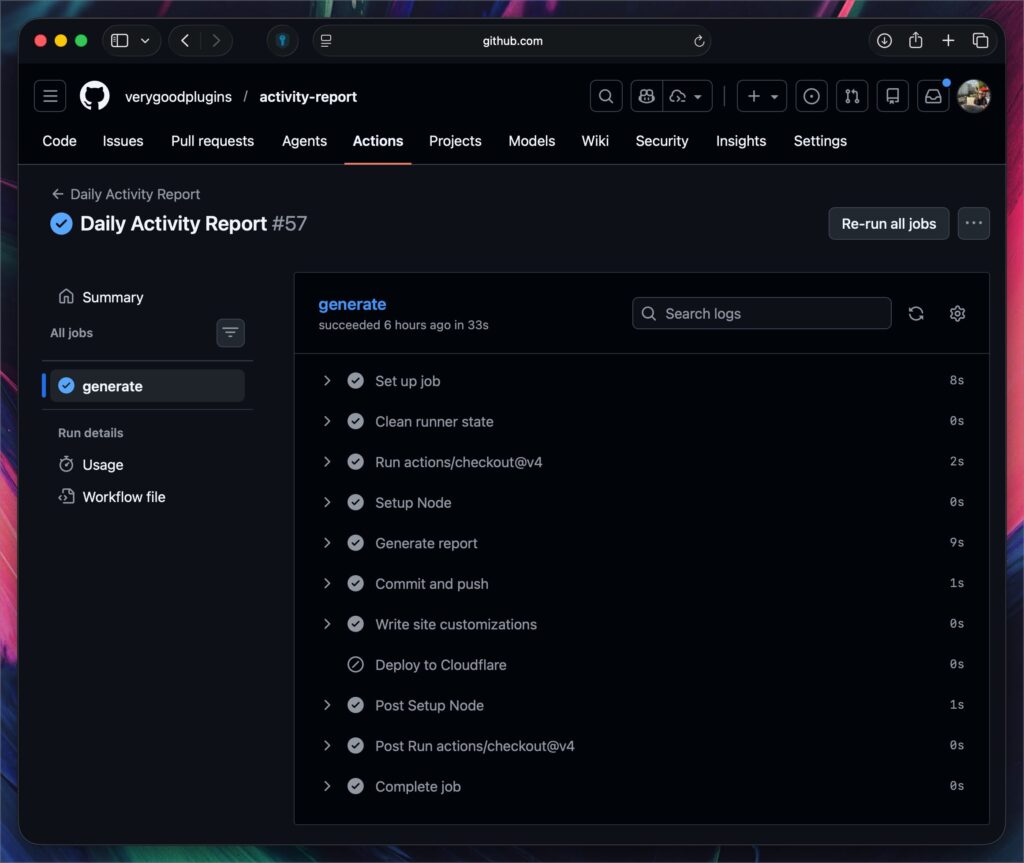Open verygoodplugins owner link
Image resolution: width=1024 pixels, height=863 pixels.
pos(178,97)
